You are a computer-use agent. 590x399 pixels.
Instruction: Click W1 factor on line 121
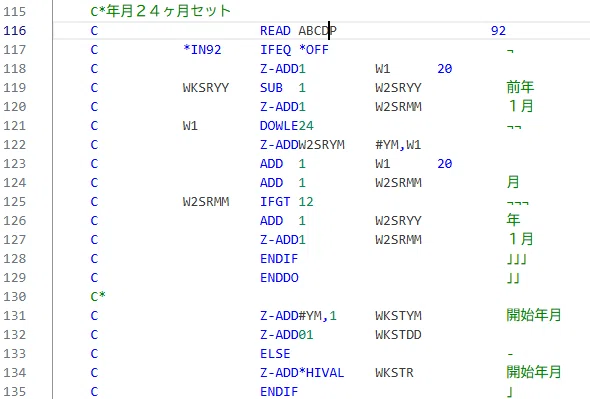point(190,125)
